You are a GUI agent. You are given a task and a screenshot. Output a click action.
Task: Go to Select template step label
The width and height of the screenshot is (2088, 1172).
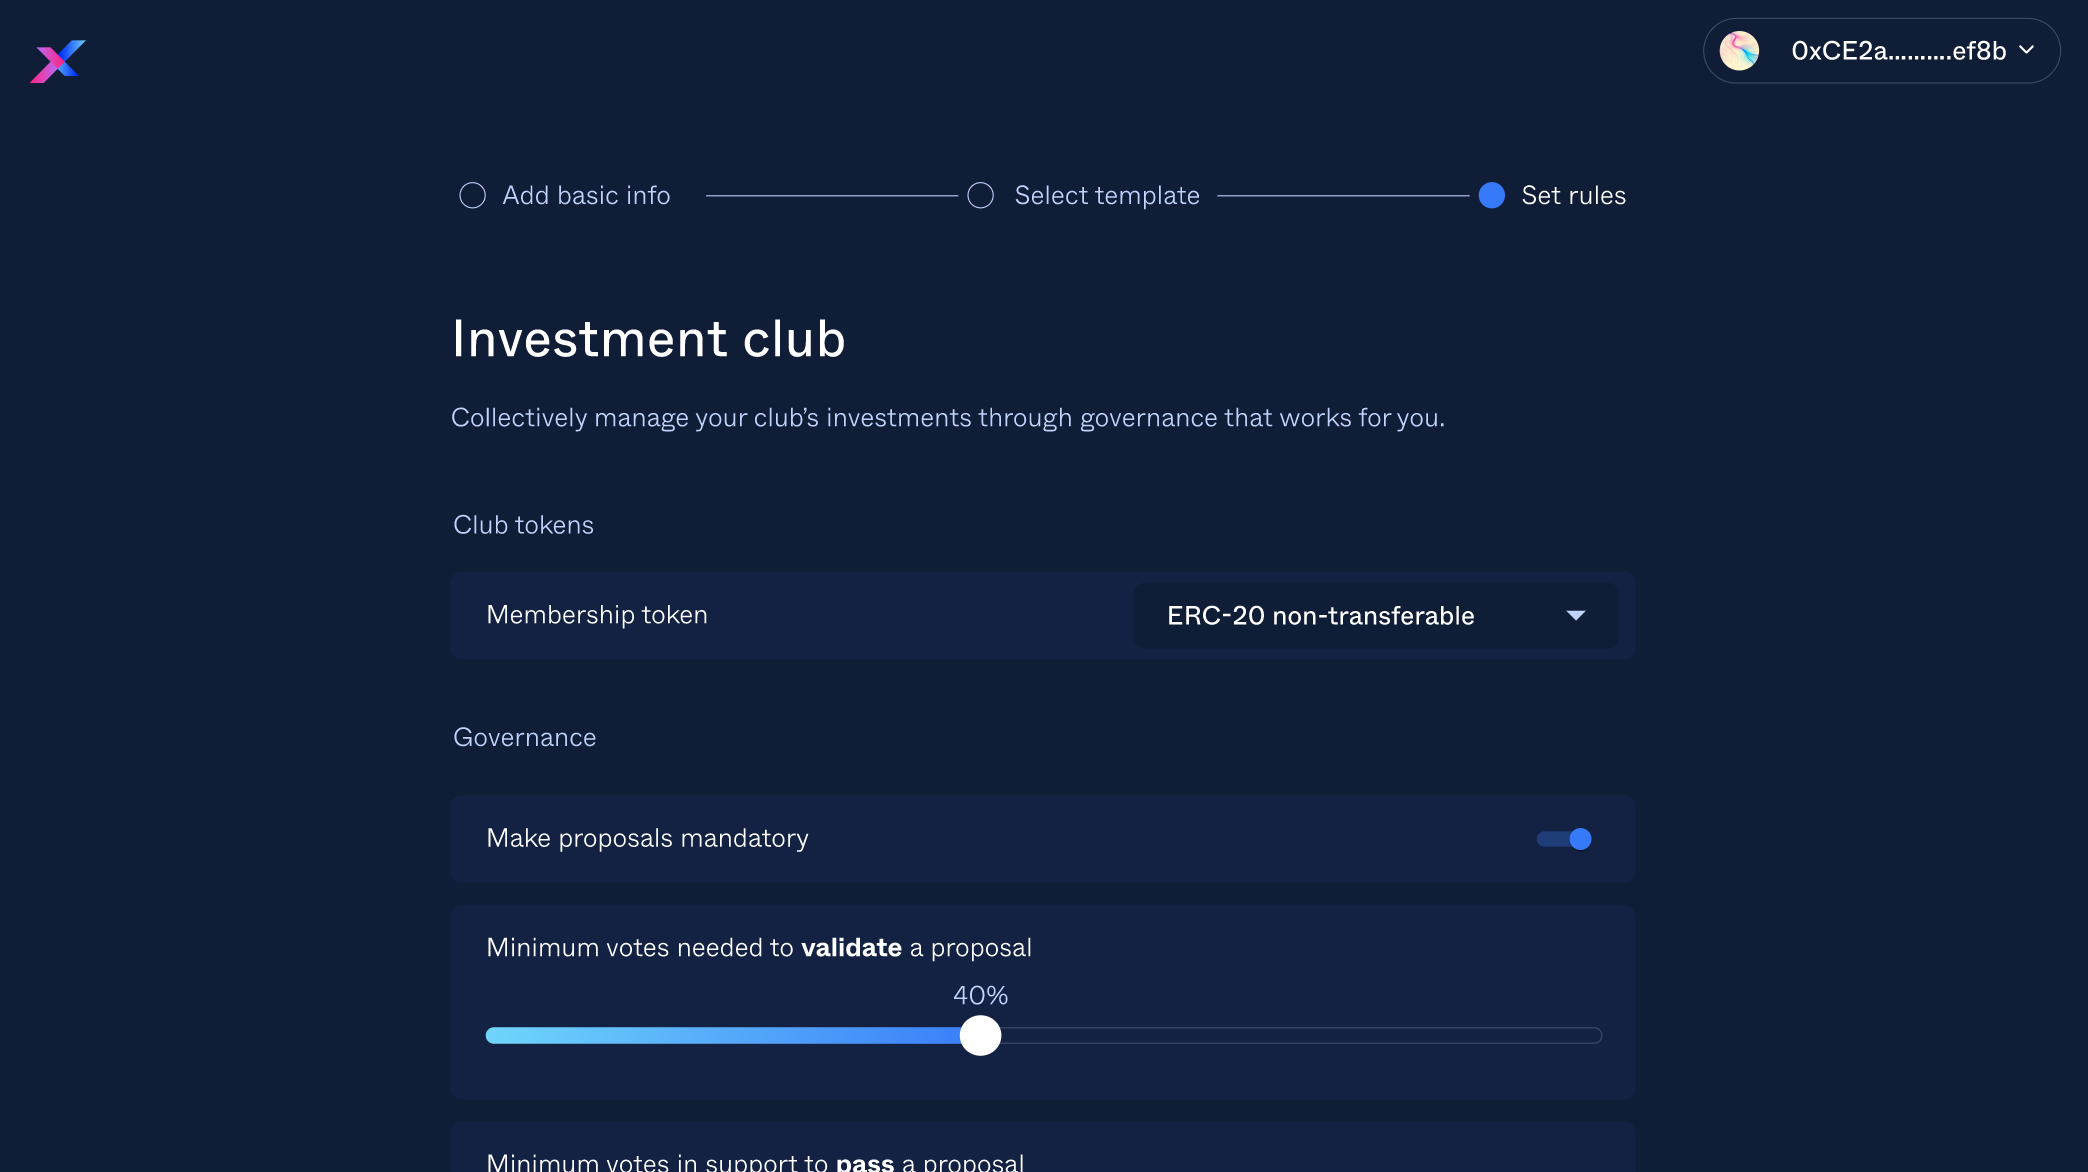pyautogui.click(x=1107, y=195)
